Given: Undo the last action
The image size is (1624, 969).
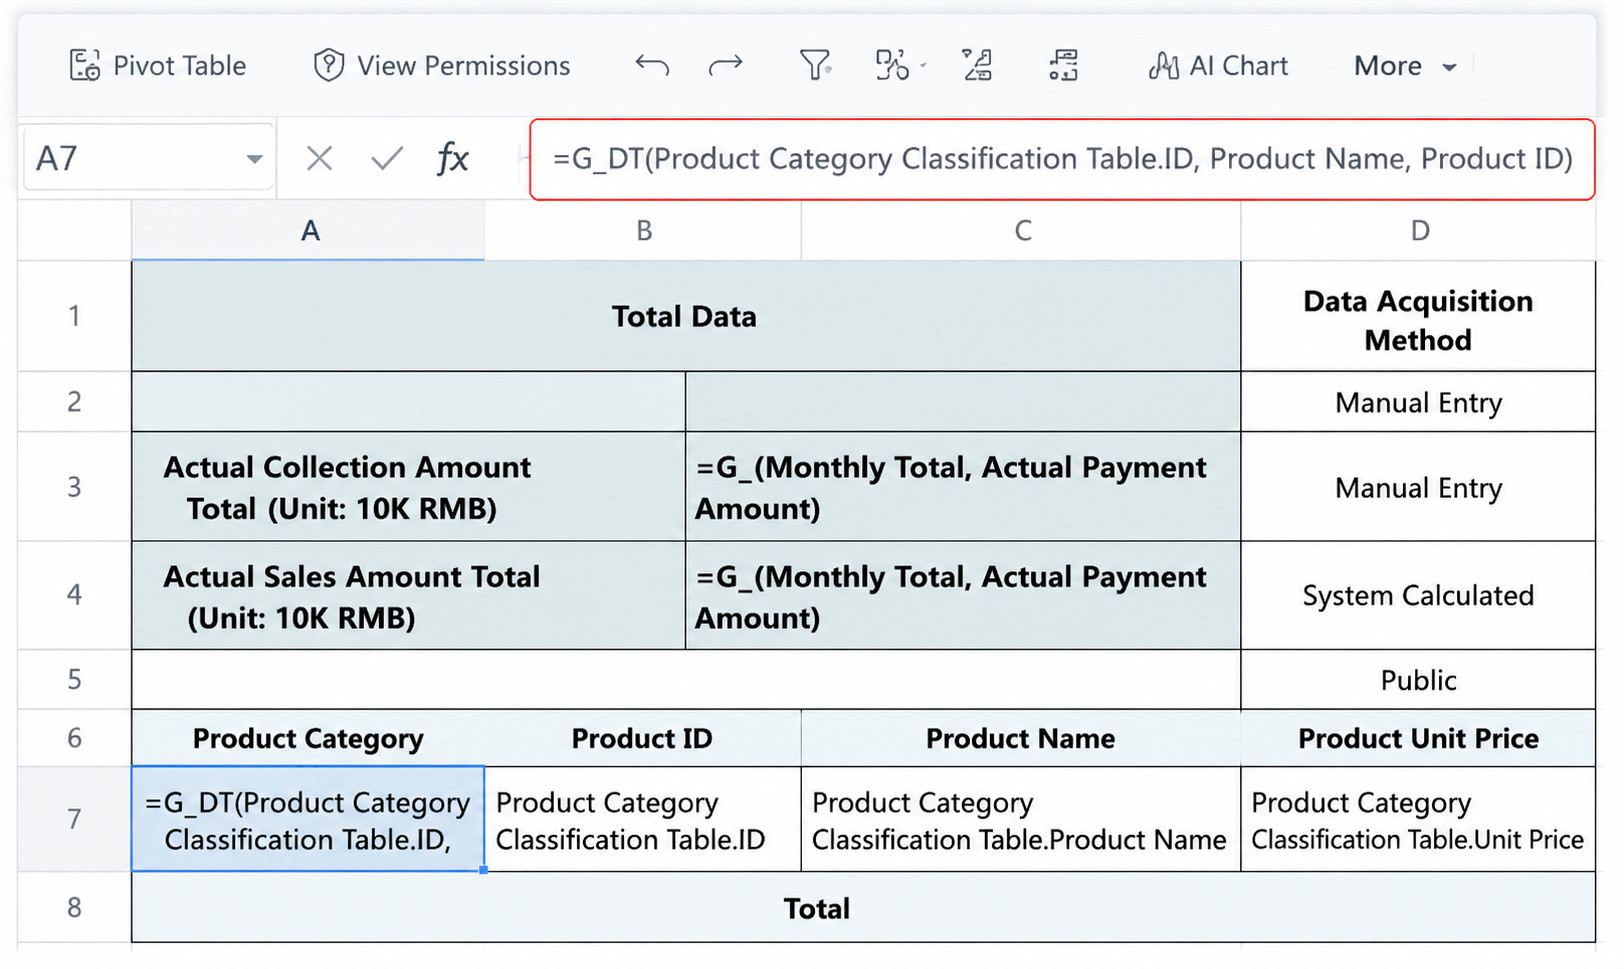Looking at the screenshot, I should pos(652,66).
